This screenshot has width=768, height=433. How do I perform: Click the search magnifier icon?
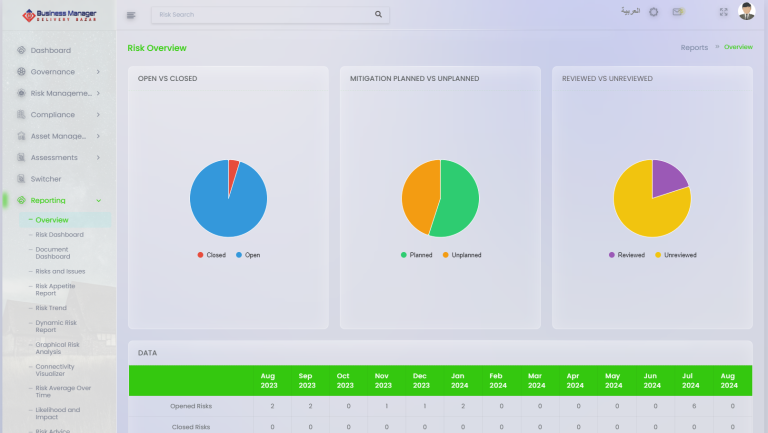click(378, 15)
